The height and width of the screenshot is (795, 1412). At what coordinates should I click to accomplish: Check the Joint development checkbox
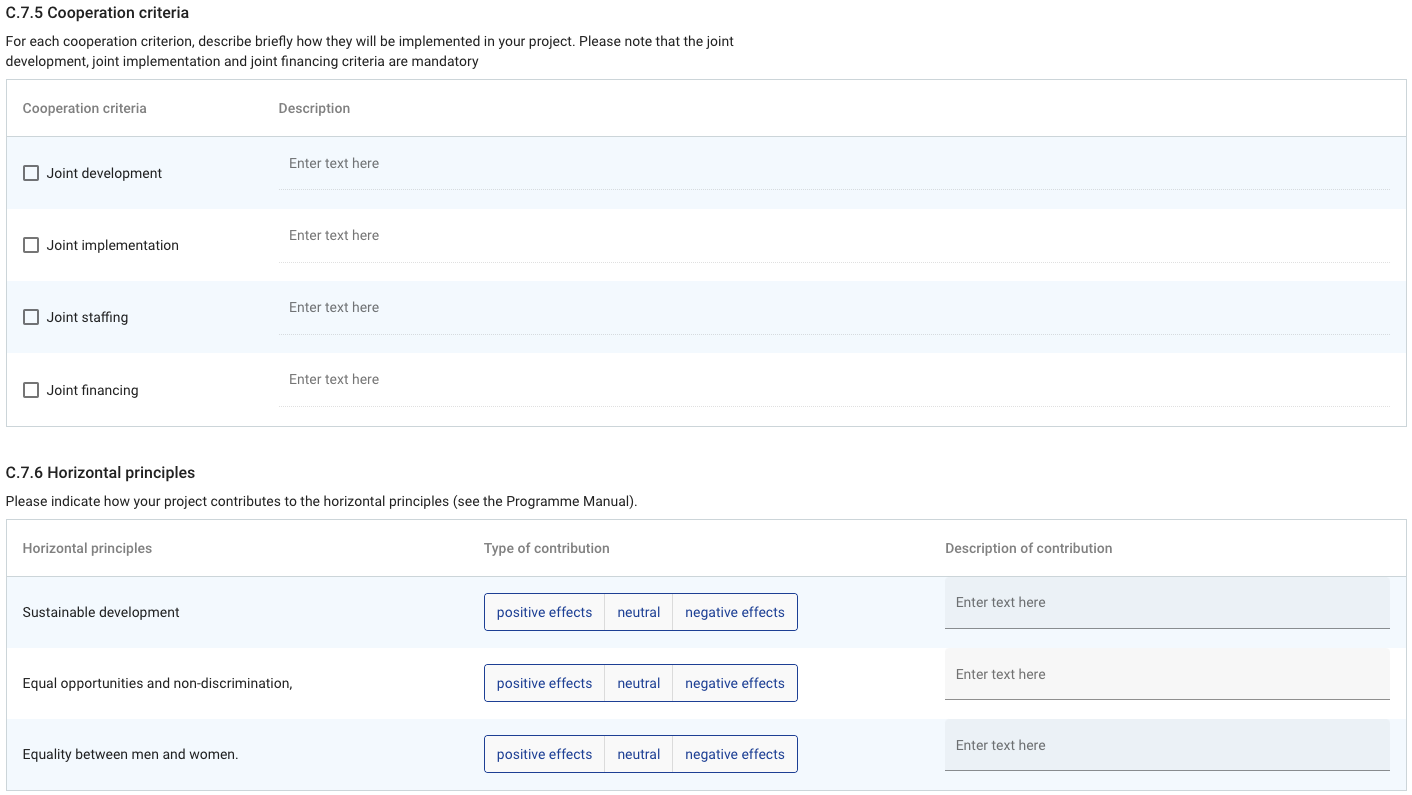(x=31, y=173)
